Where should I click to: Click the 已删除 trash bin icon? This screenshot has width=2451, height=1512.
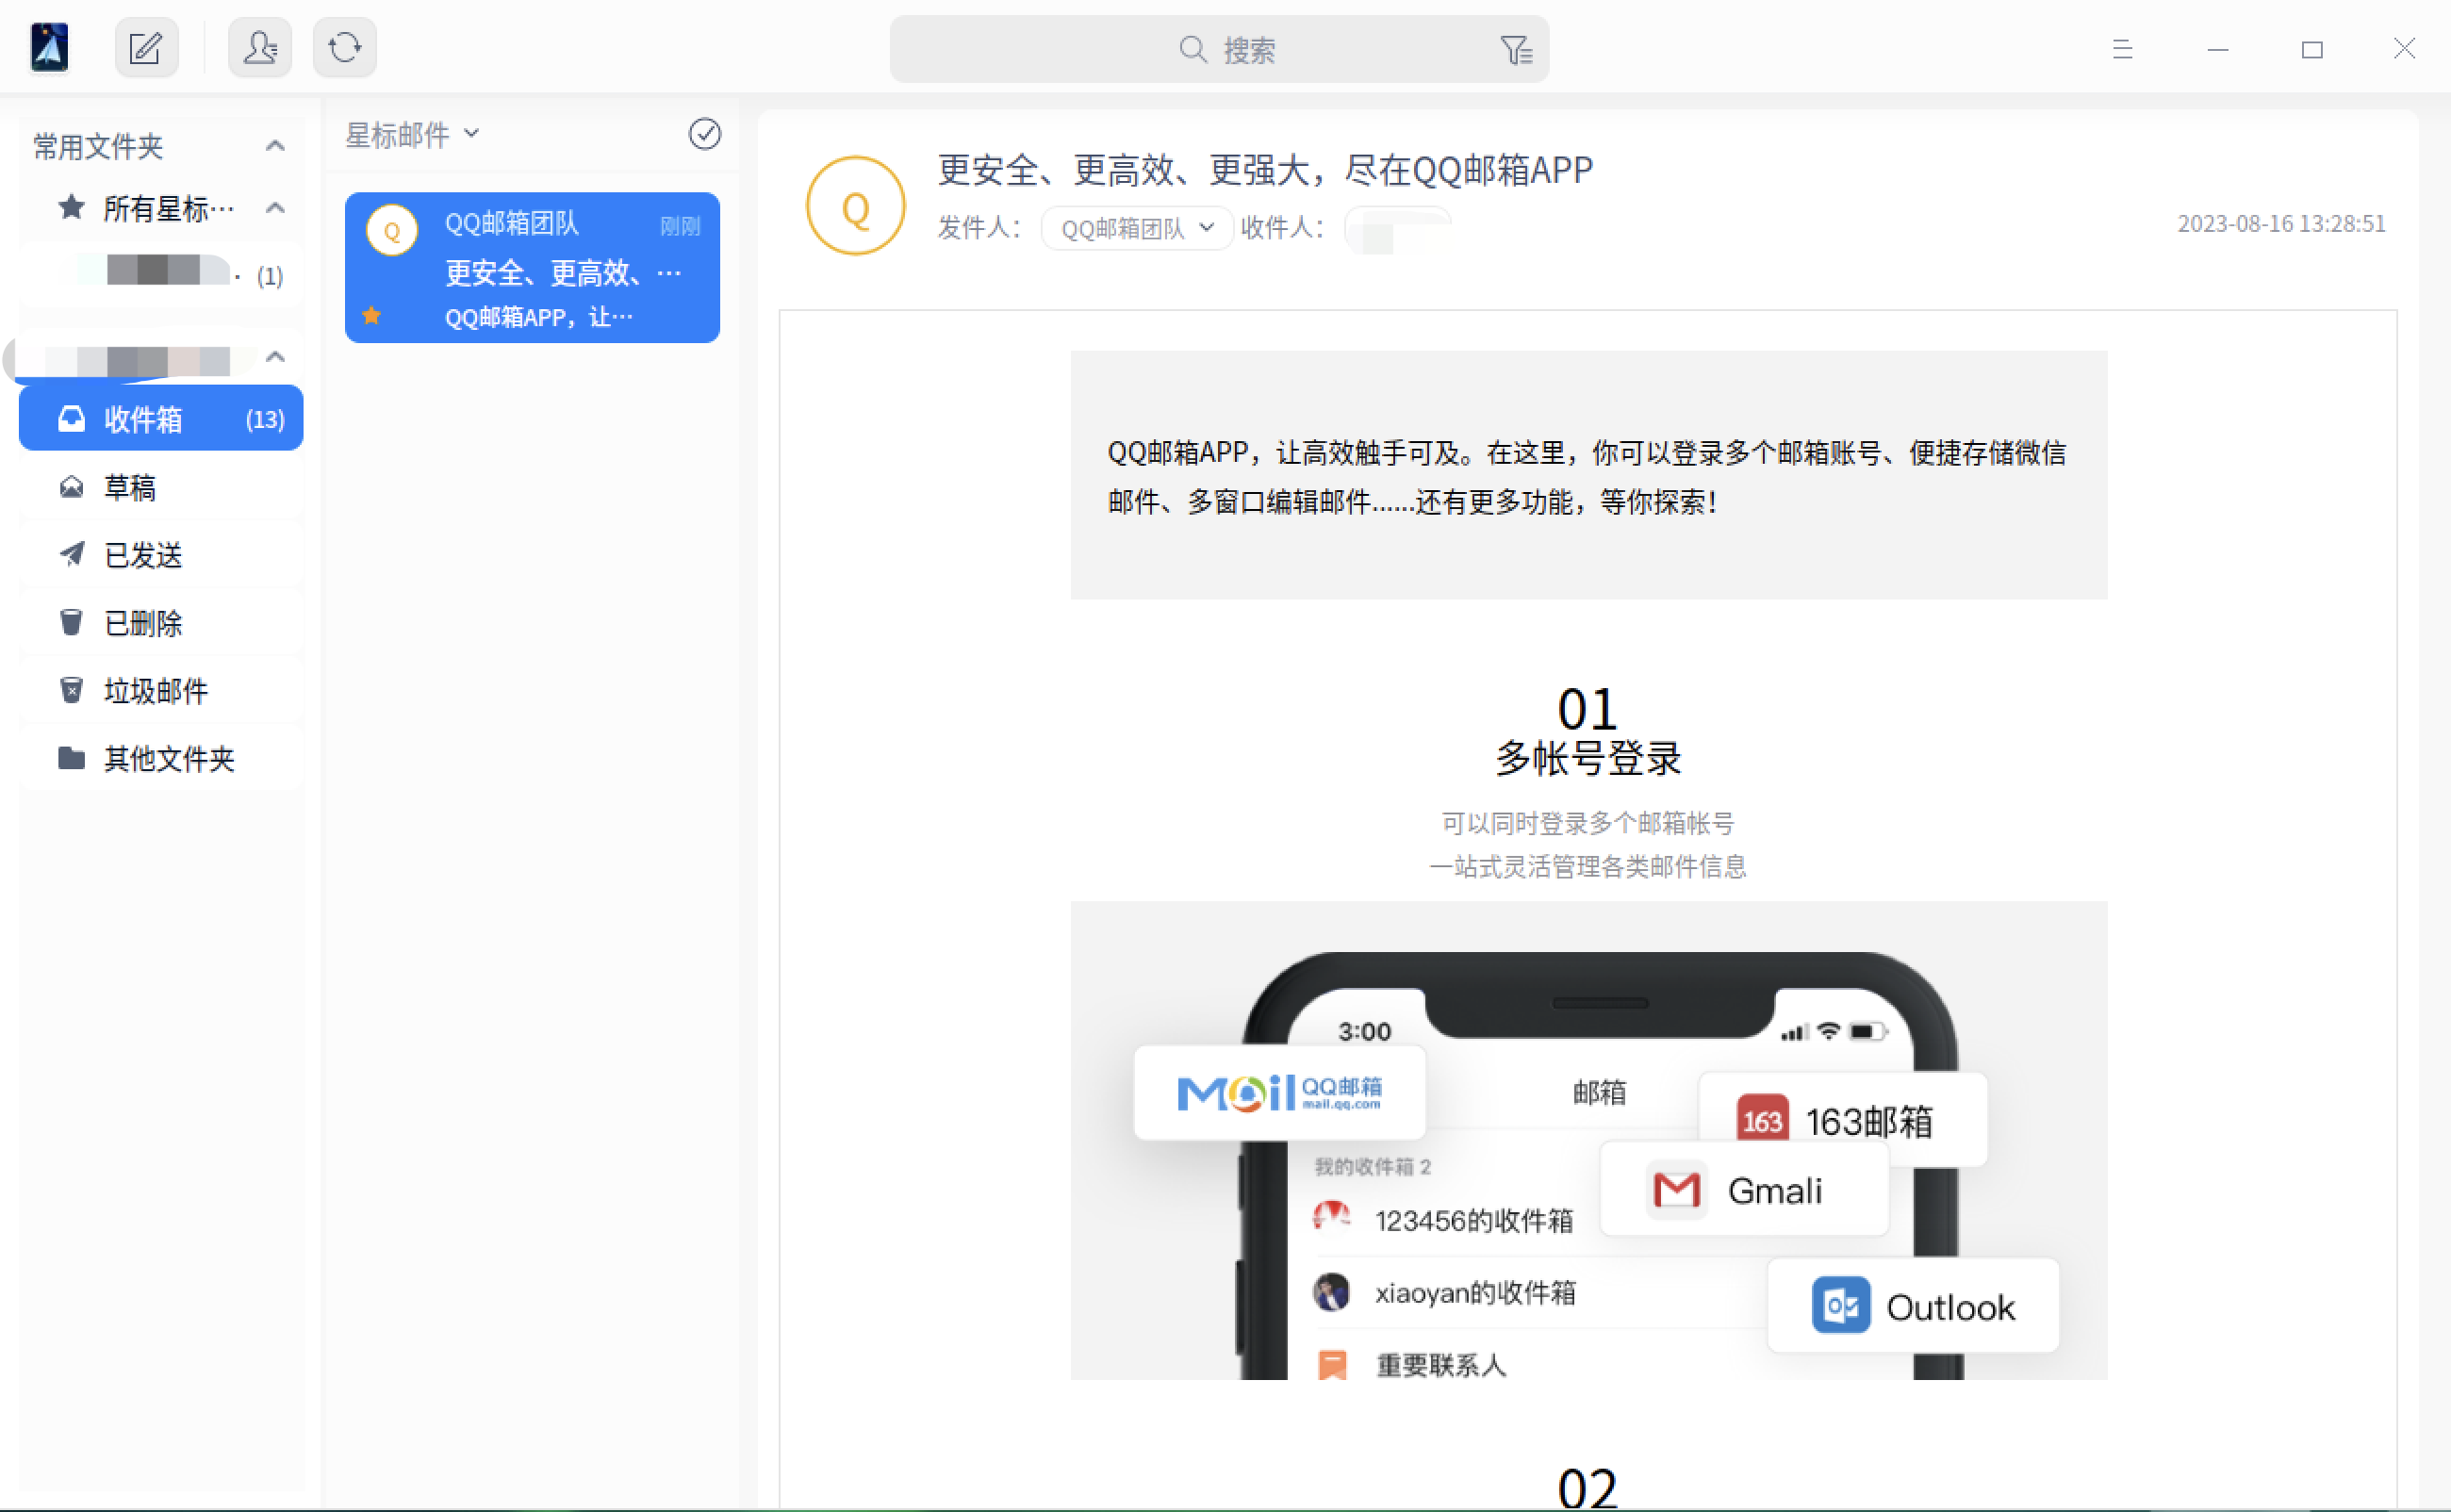(71, 622)
